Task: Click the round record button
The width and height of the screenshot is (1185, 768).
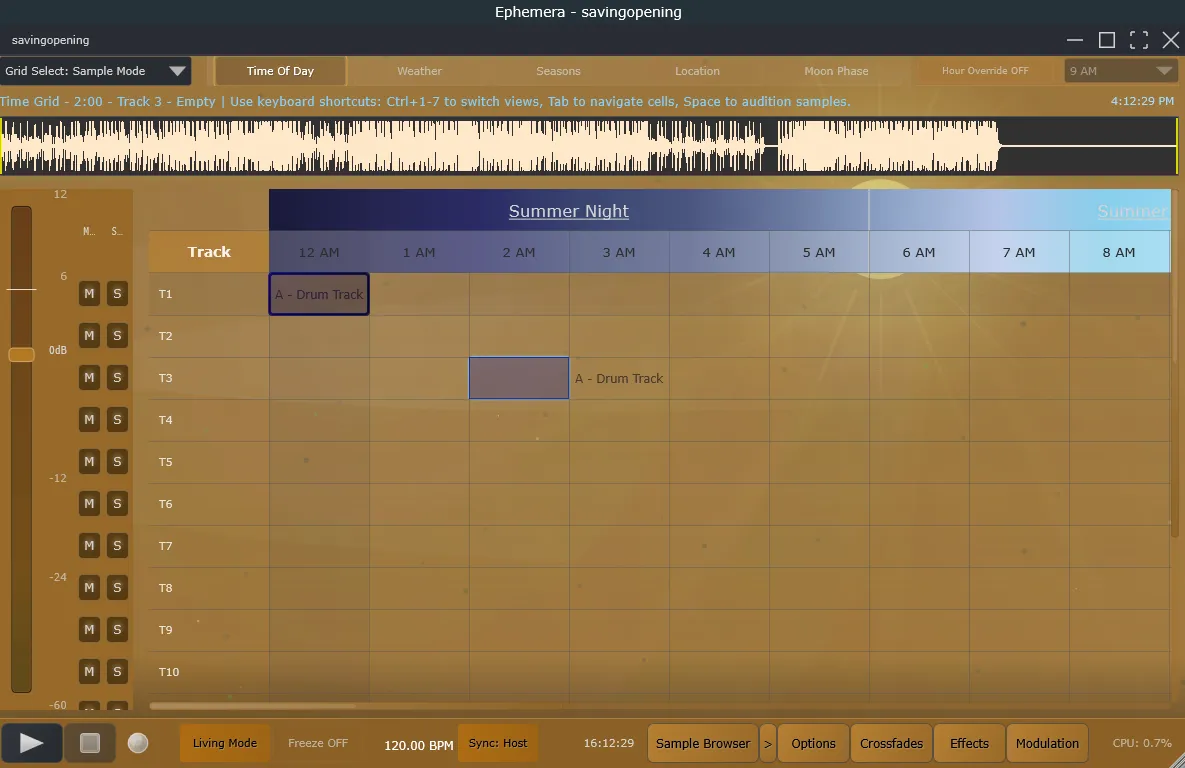Action: pos(138,743)
